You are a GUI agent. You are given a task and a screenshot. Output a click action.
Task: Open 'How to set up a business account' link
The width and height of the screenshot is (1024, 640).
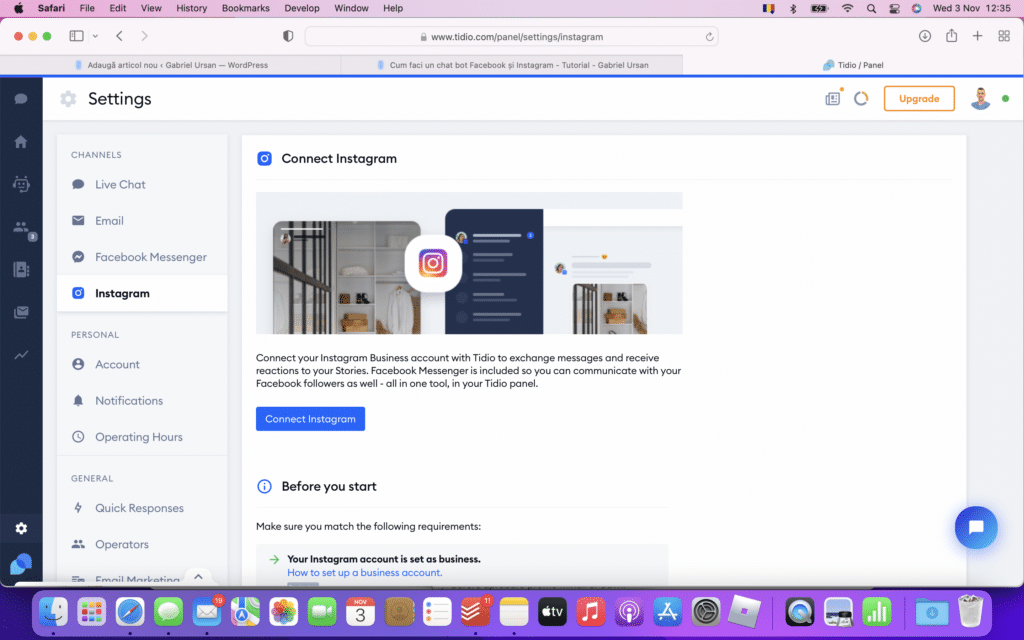click(364, 573)
